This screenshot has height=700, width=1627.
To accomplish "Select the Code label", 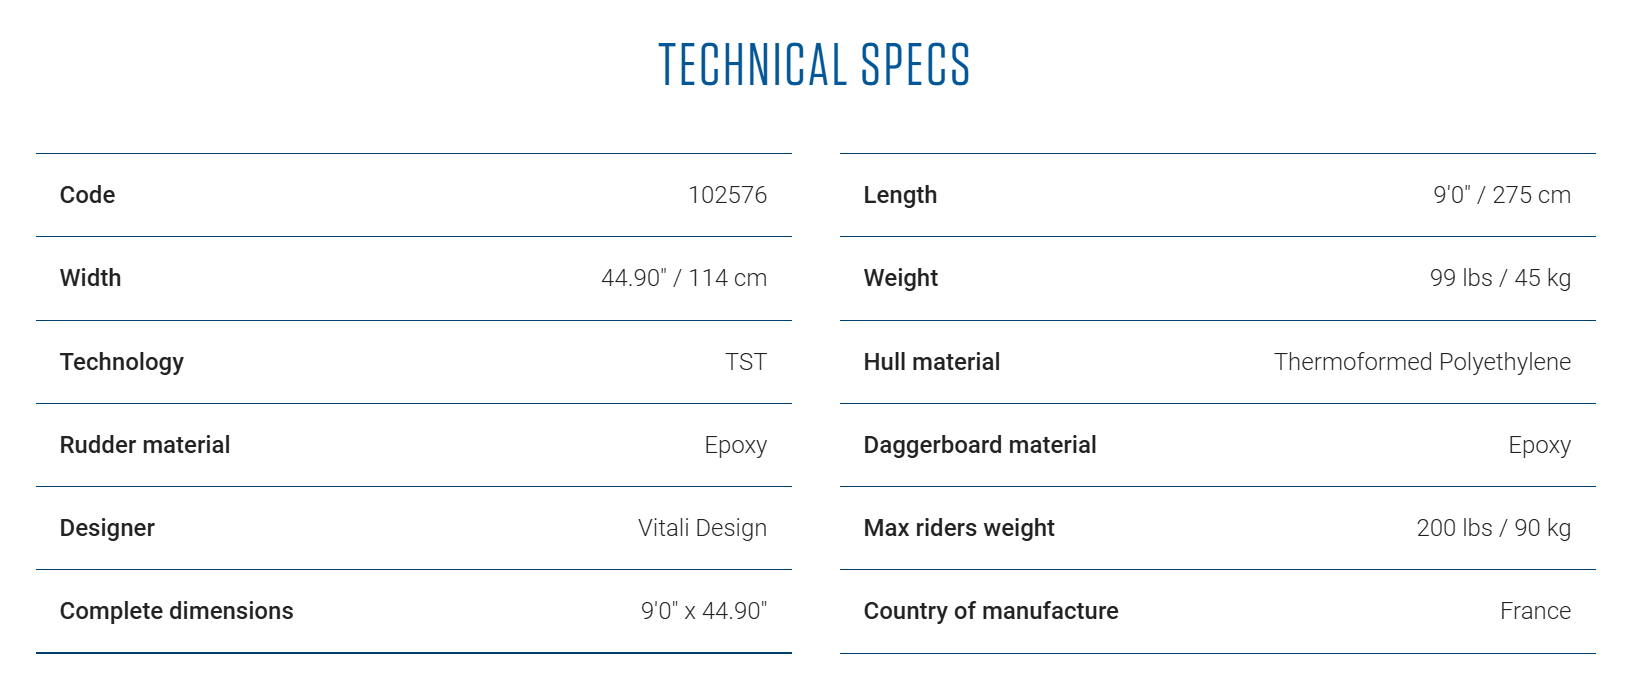I will pos(87,195).
